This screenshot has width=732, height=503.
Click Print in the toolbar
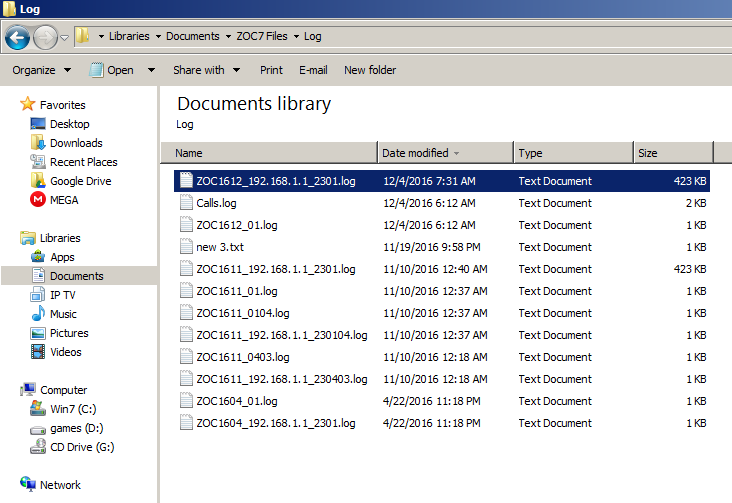coord(271,70)
